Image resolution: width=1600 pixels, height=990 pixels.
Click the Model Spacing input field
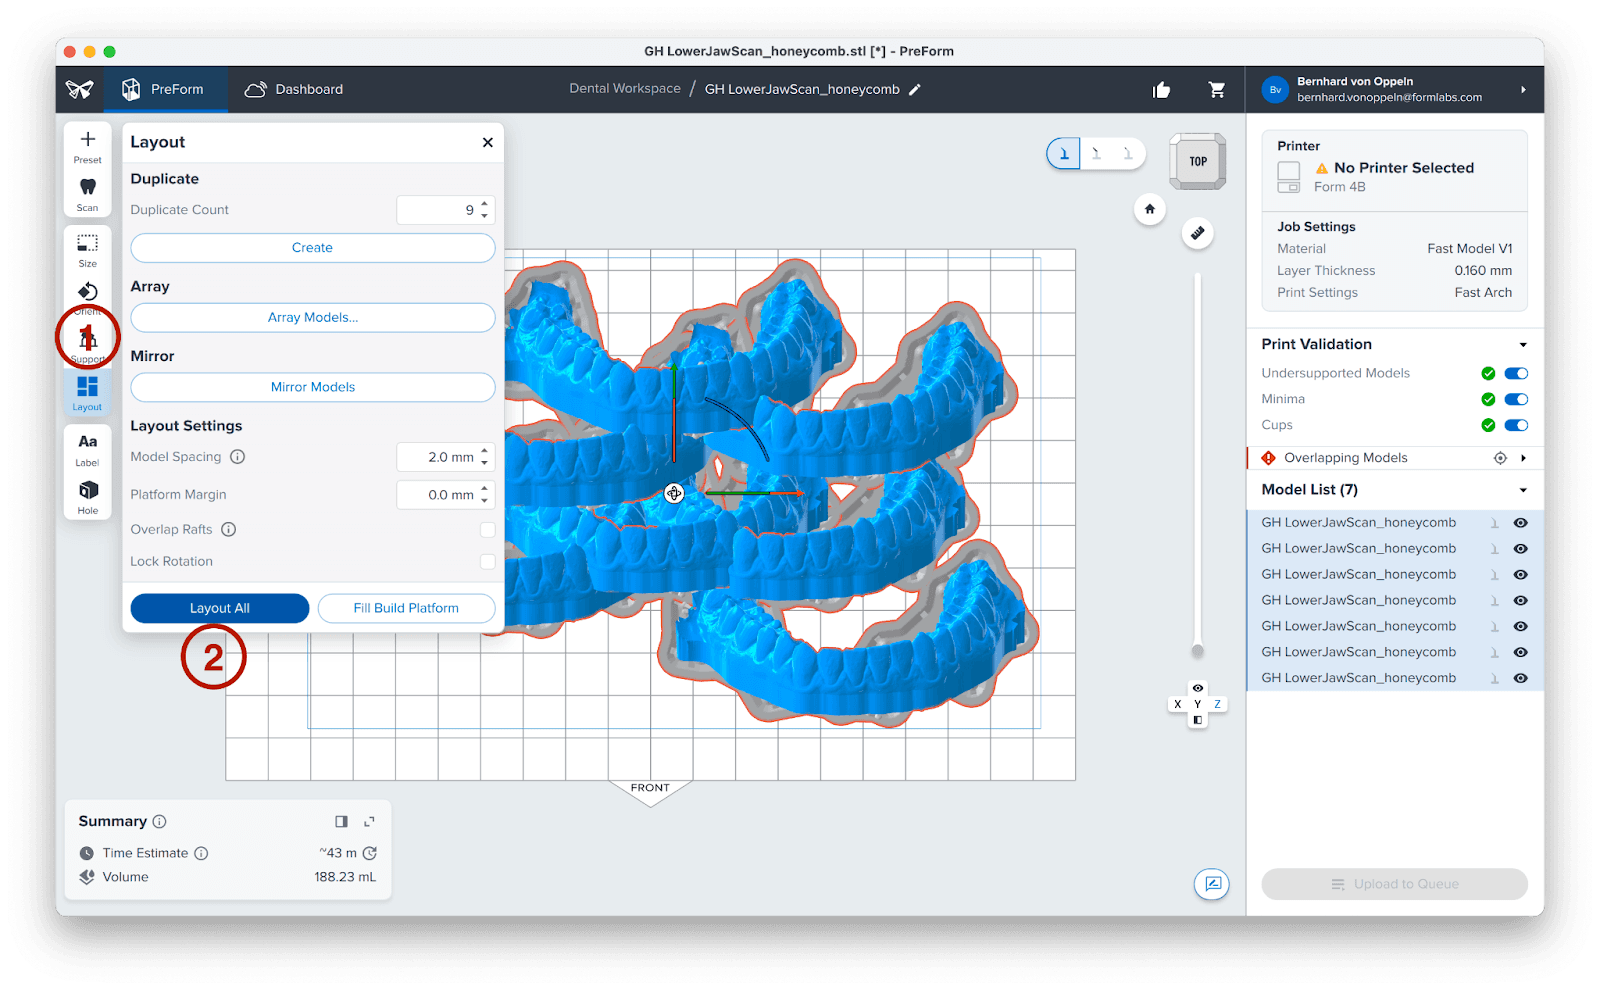click(438, 457)
